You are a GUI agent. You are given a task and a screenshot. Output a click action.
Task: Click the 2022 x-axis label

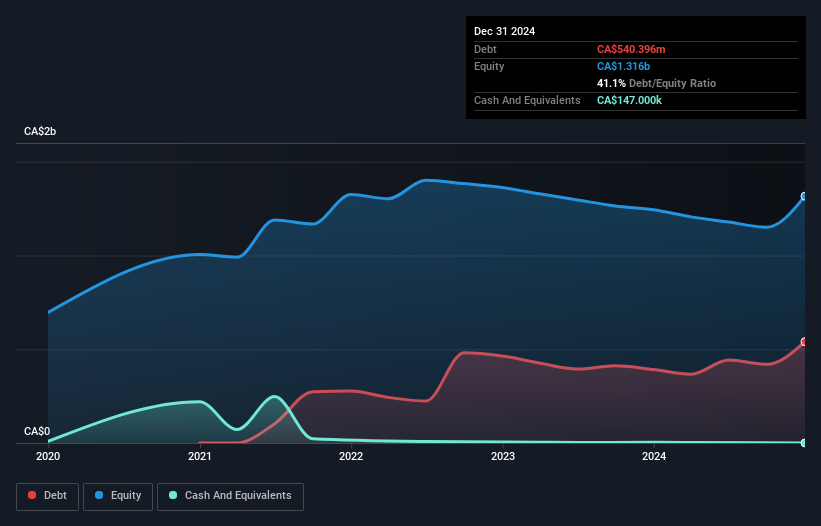point(351,456)
